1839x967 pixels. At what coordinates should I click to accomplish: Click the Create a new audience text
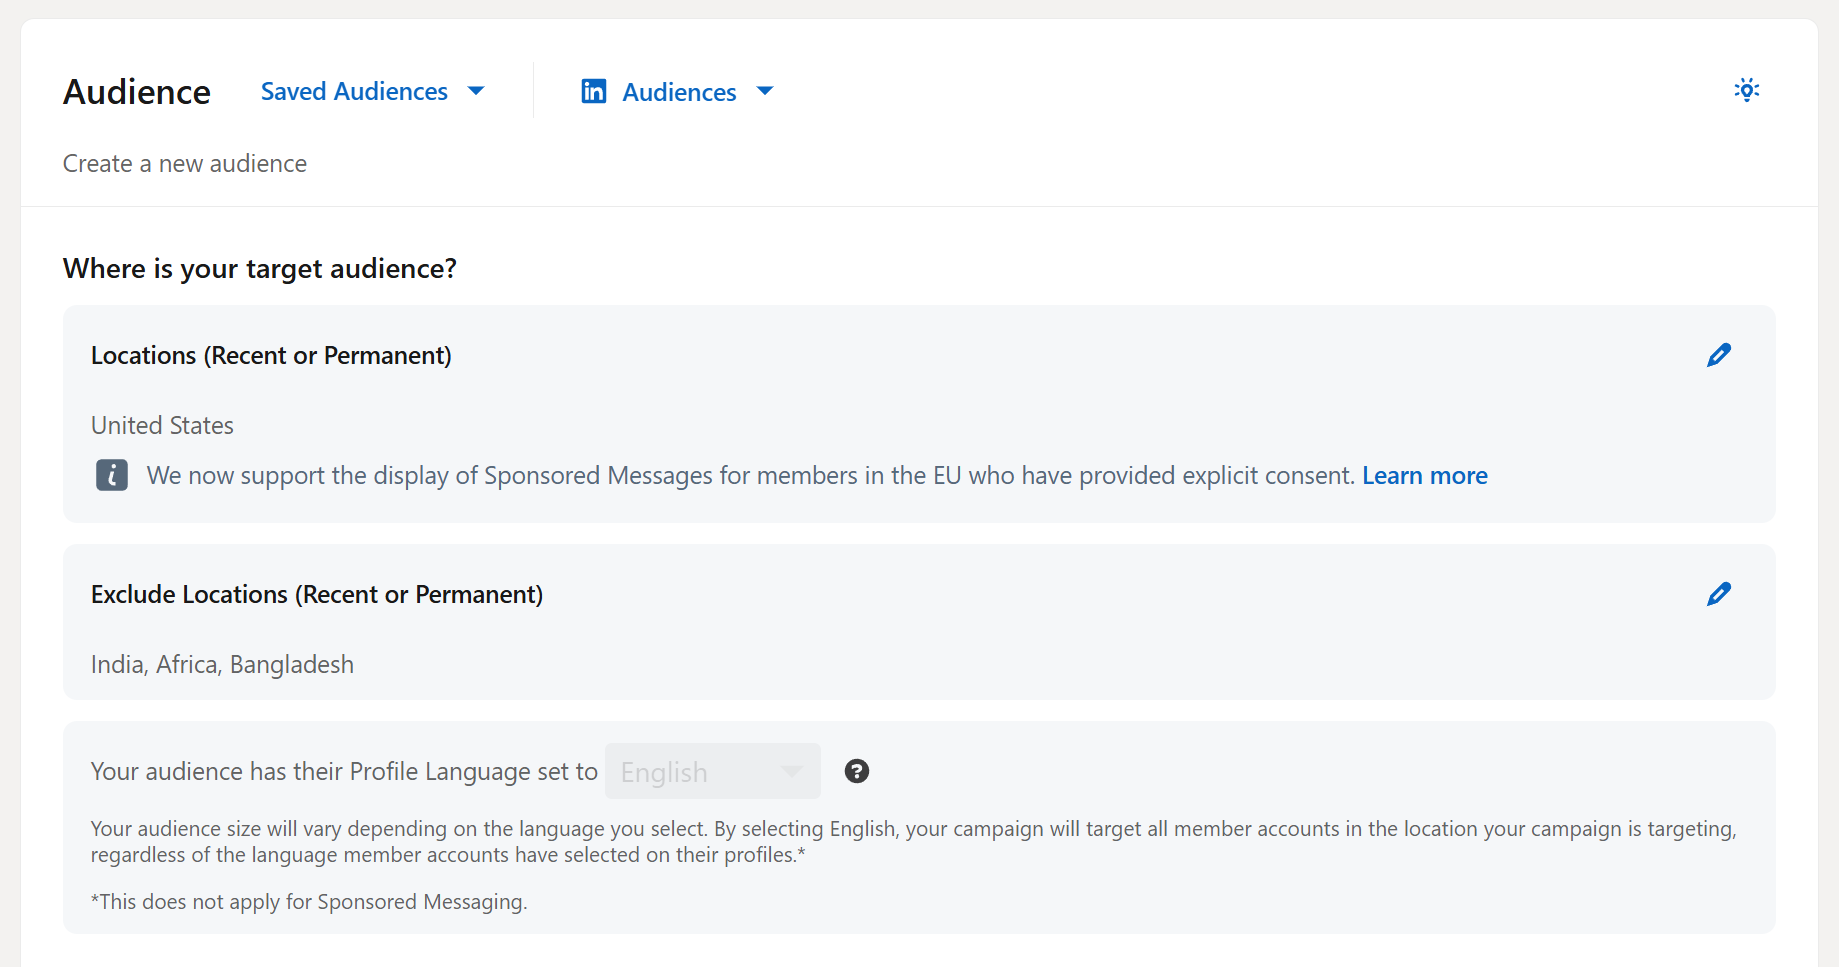185,163
